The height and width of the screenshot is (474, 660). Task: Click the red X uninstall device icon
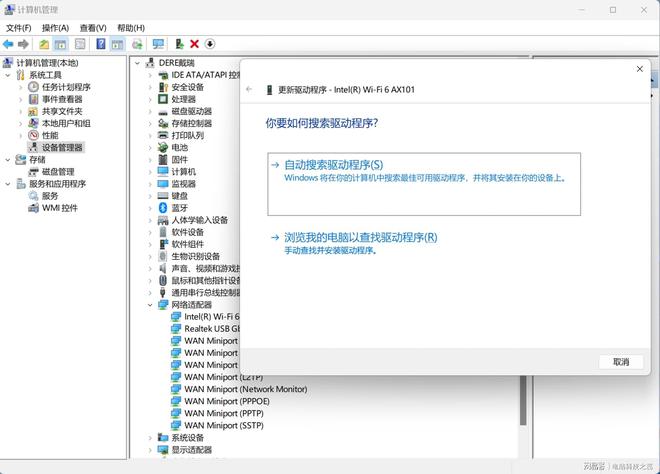(194, 44)
